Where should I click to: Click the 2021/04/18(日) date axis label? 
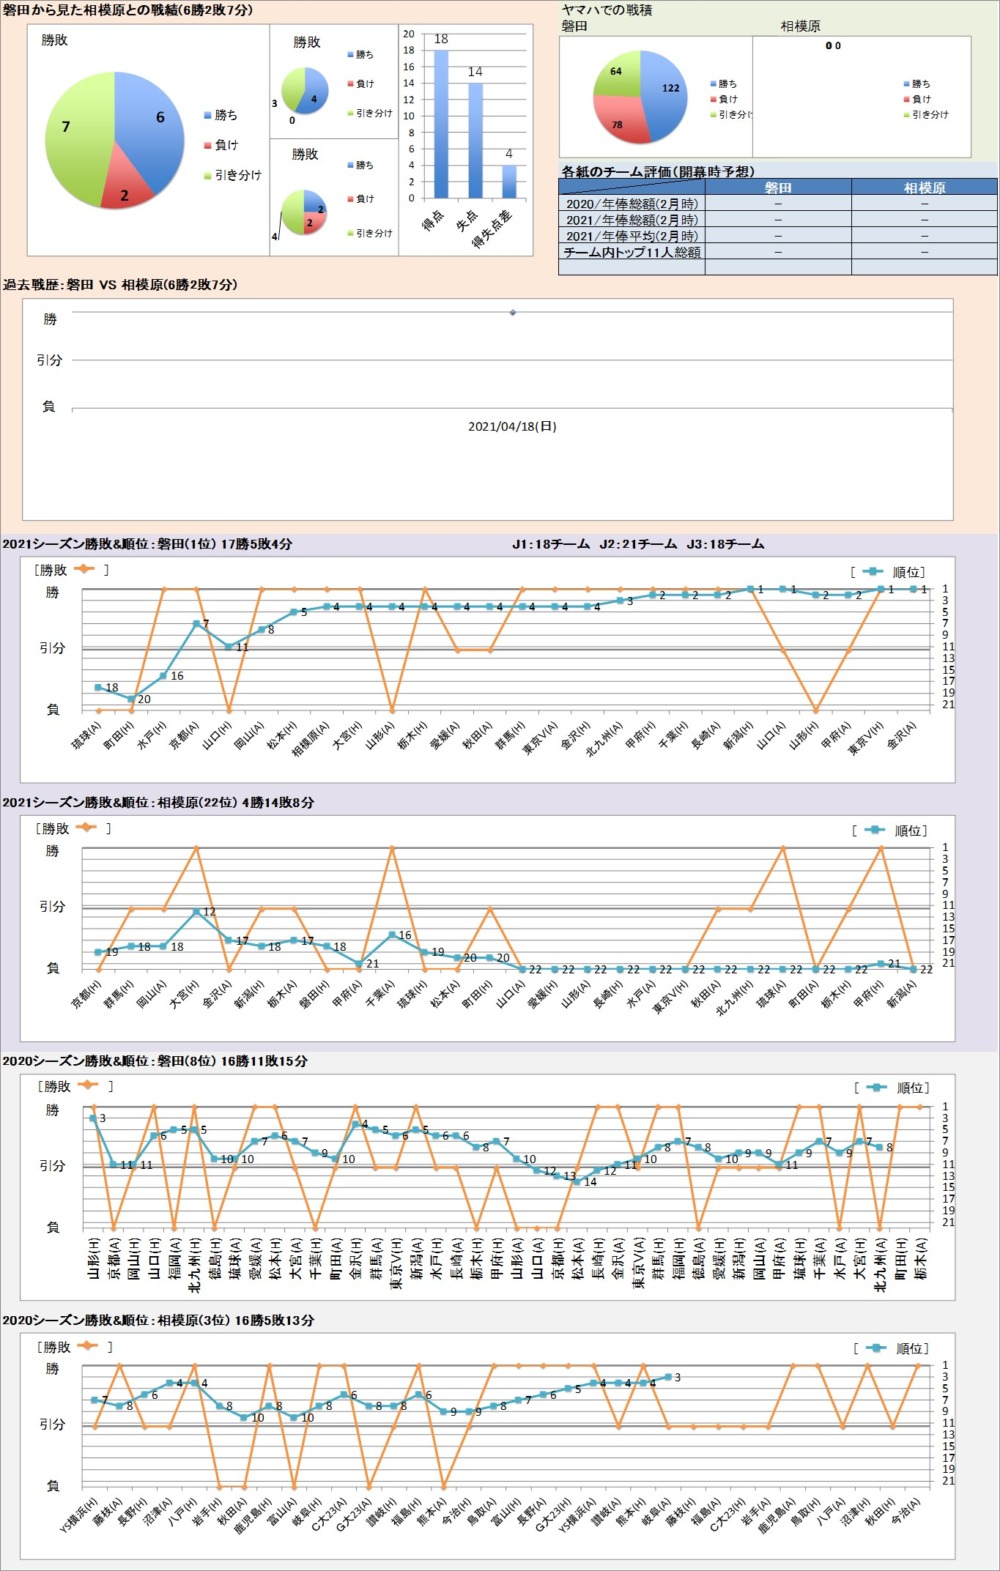click(x=512, y=427)
